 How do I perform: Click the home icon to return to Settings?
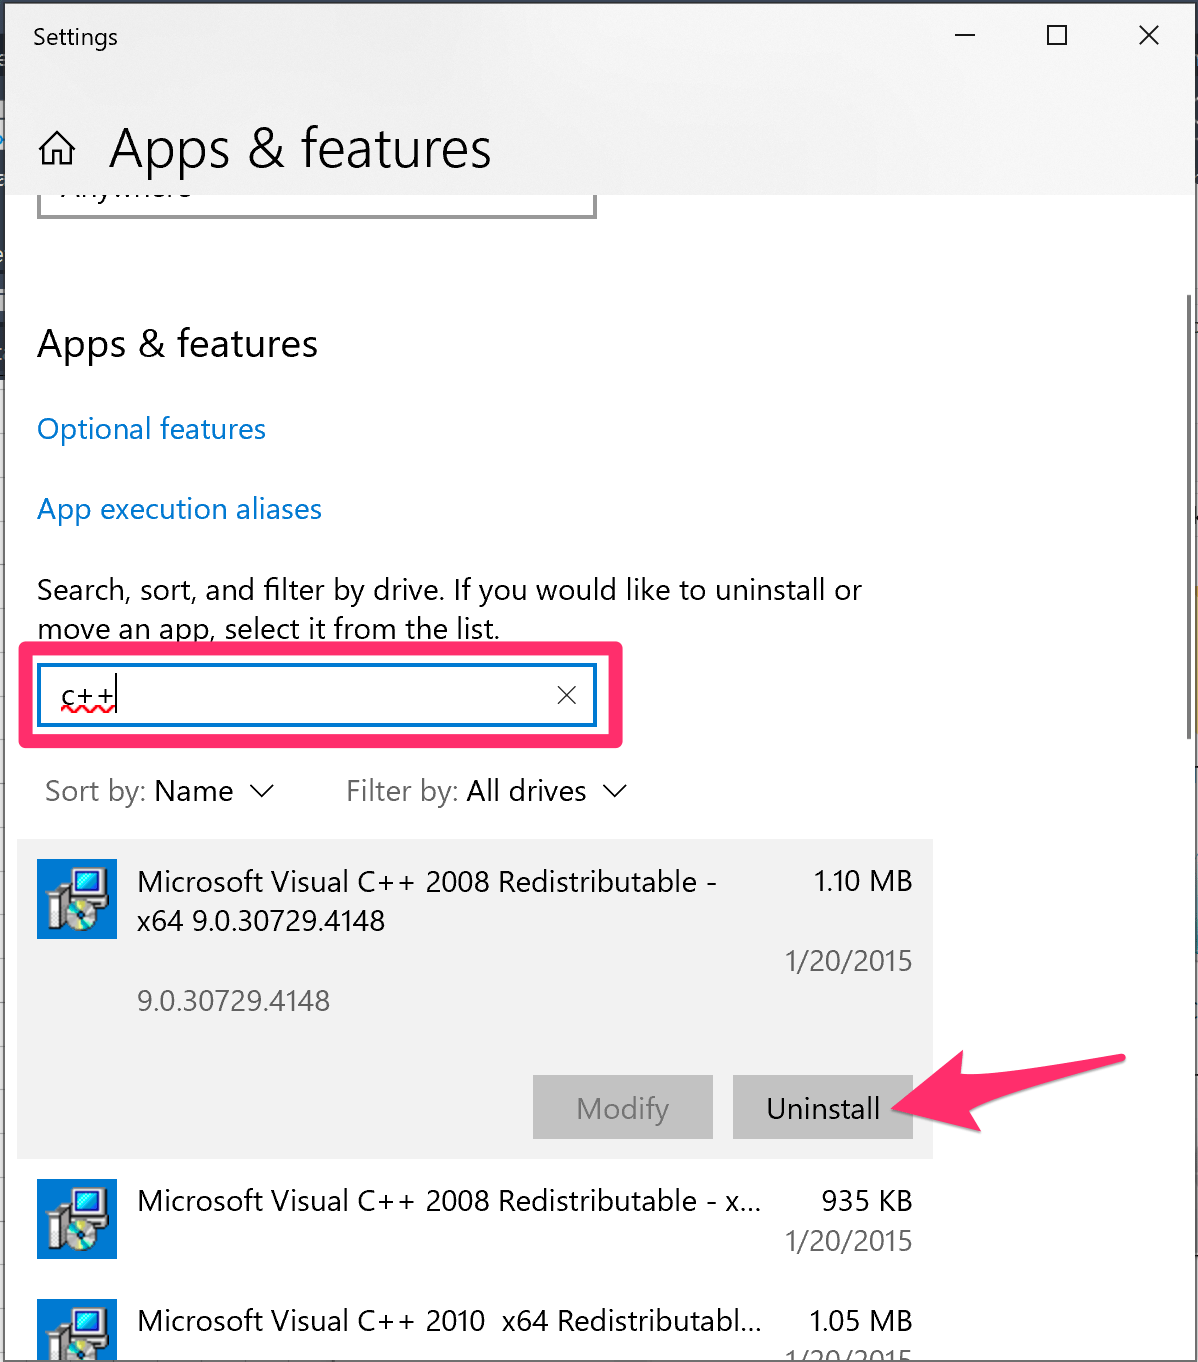pyautogui.click(x=57, y=148)
